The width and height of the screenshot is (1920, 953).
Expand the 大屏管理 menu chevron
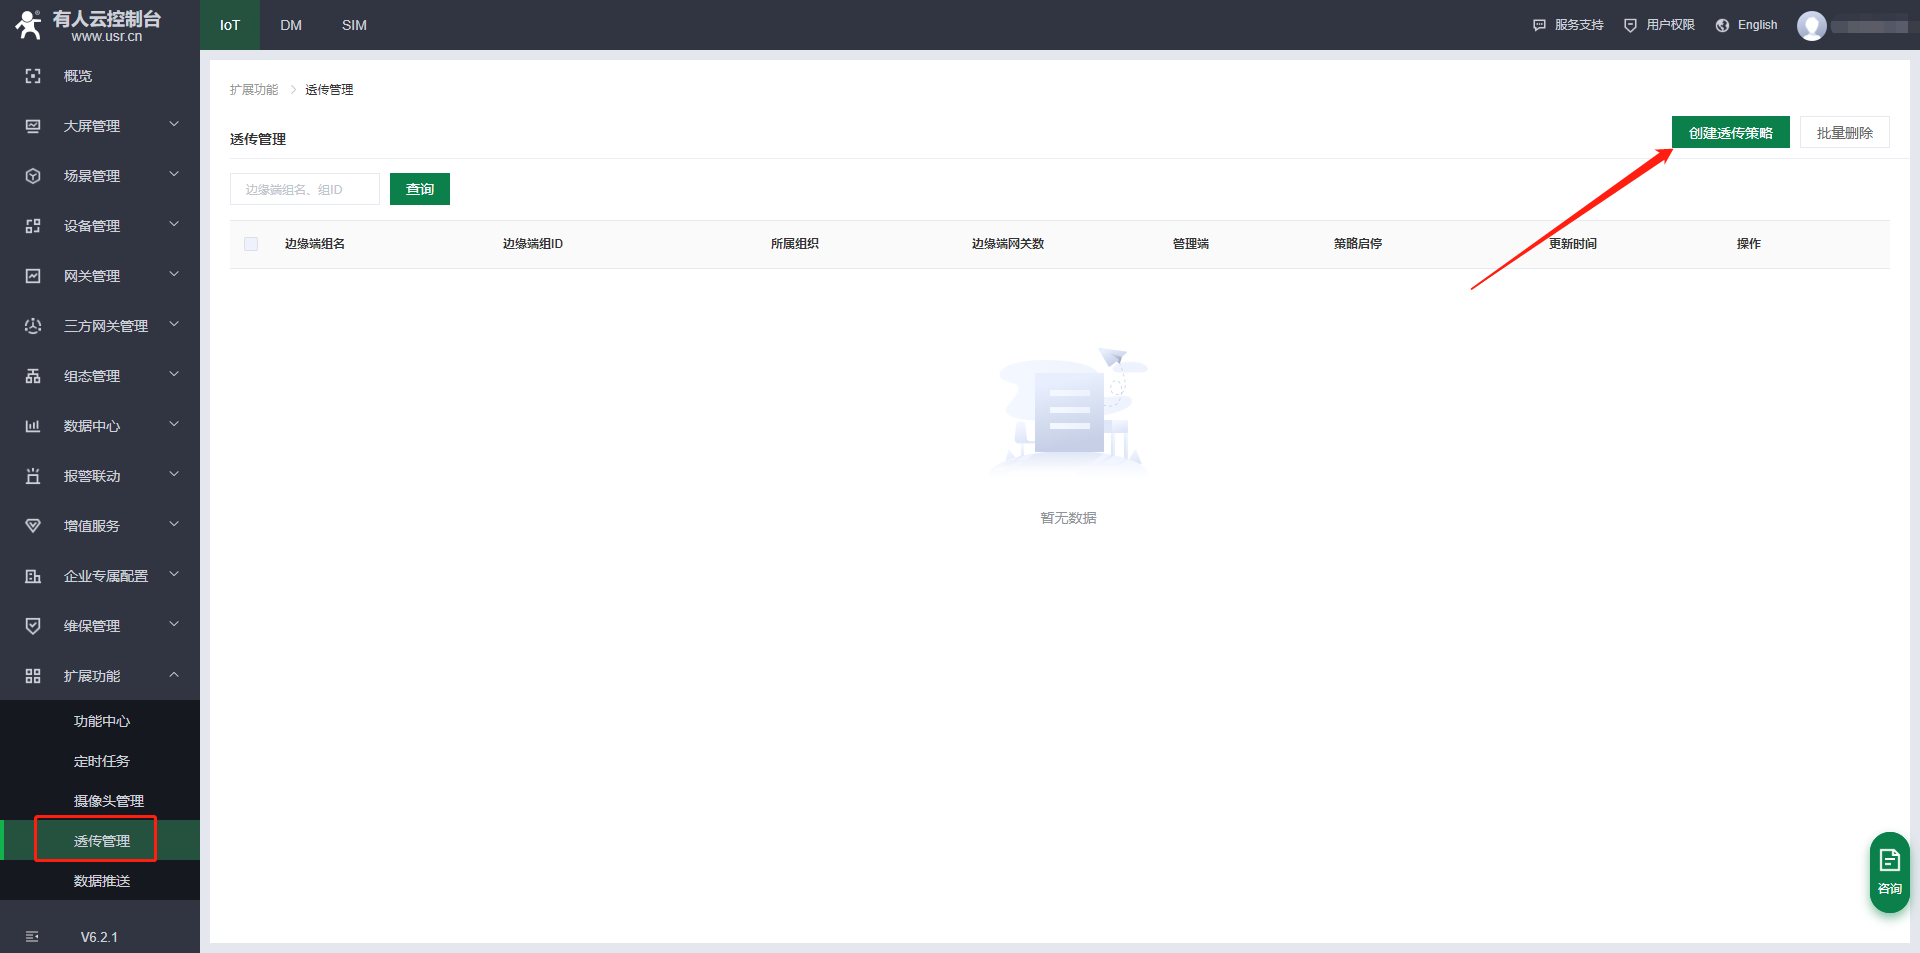(174, 125)
